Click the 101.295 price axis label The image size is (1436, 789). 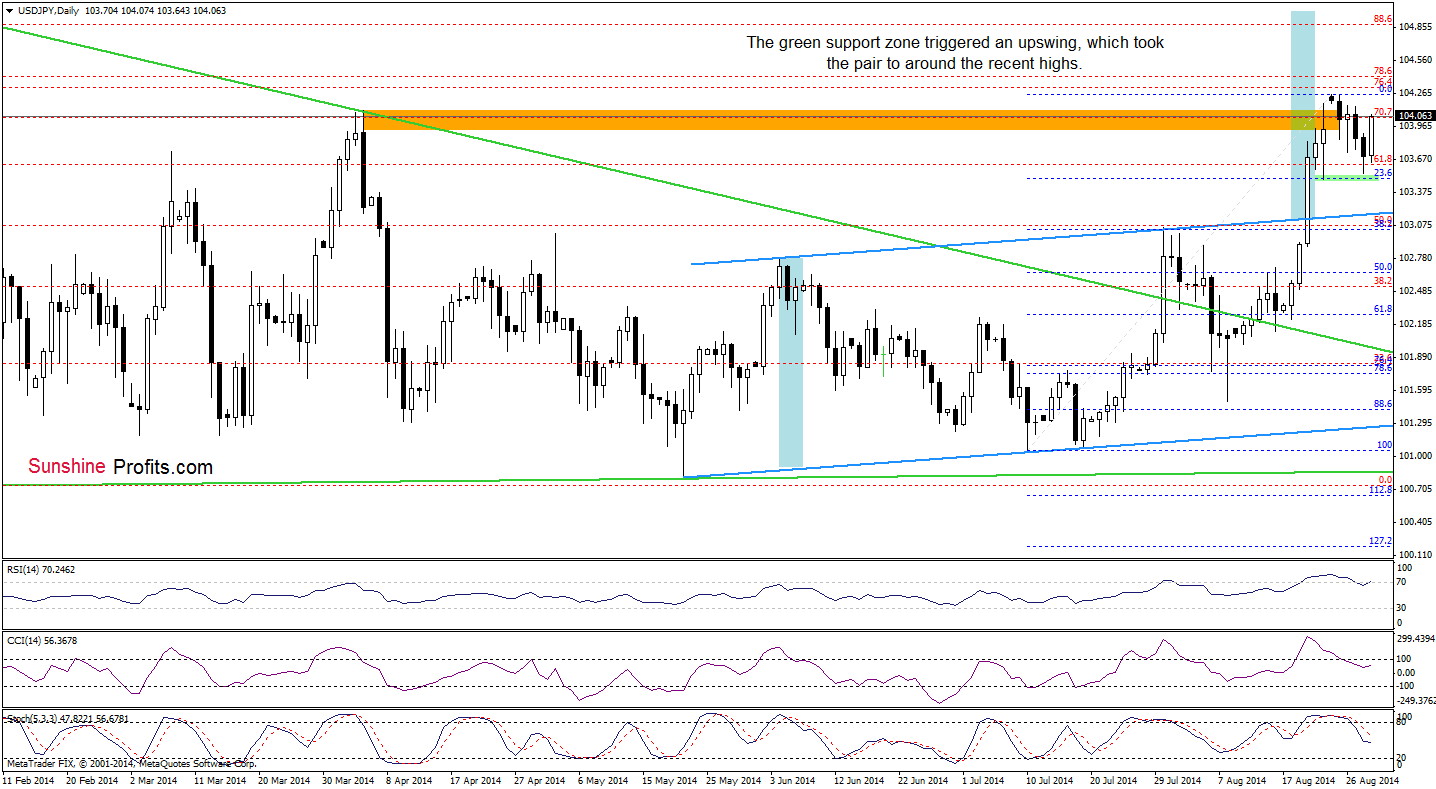pyautogui.click(x=1416, y=422)
